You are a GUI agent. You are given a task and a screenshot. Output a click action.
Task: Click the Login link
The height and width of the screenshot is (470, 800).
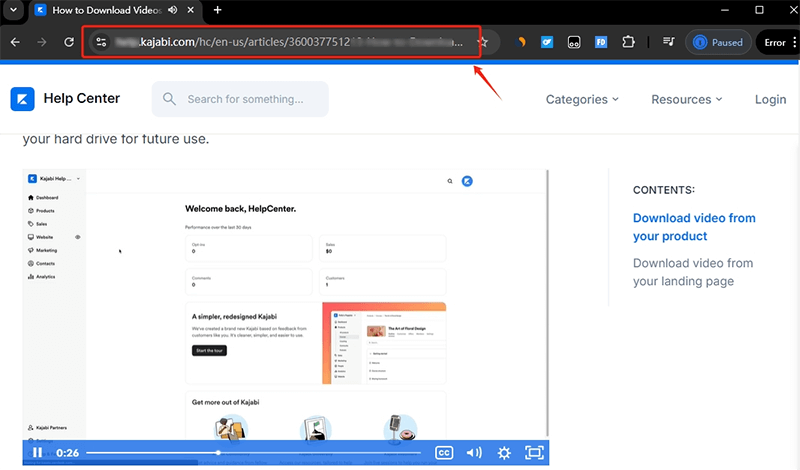[770, 100]
